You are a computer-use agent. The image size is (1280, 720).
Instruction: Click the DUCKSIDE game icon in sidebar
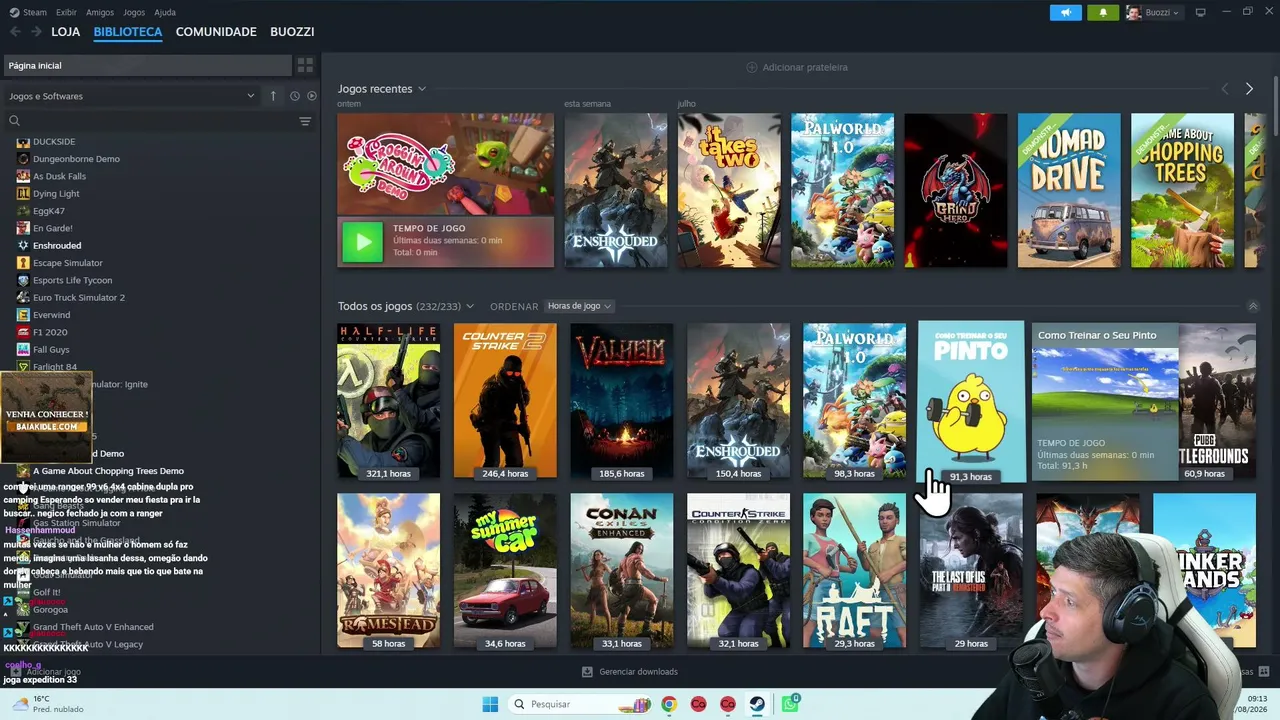click(23, 142)
